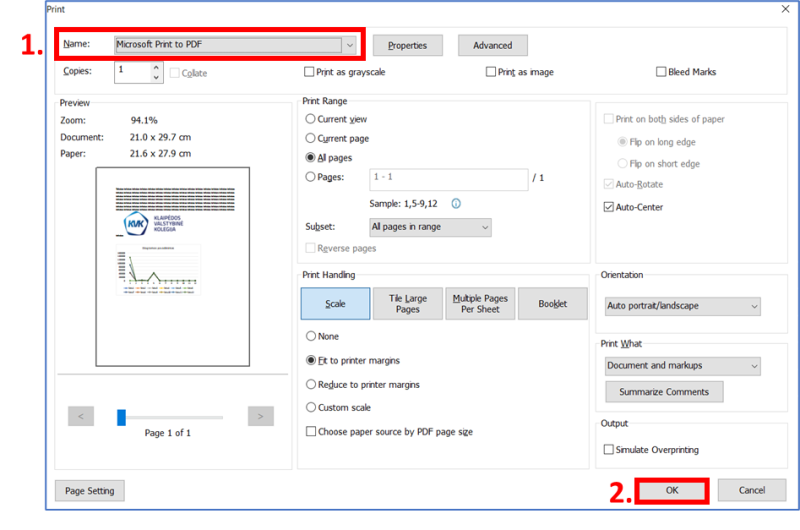Open the printer Name dropdown
Screen dimensions: 800x530
[x=349, y=45]
